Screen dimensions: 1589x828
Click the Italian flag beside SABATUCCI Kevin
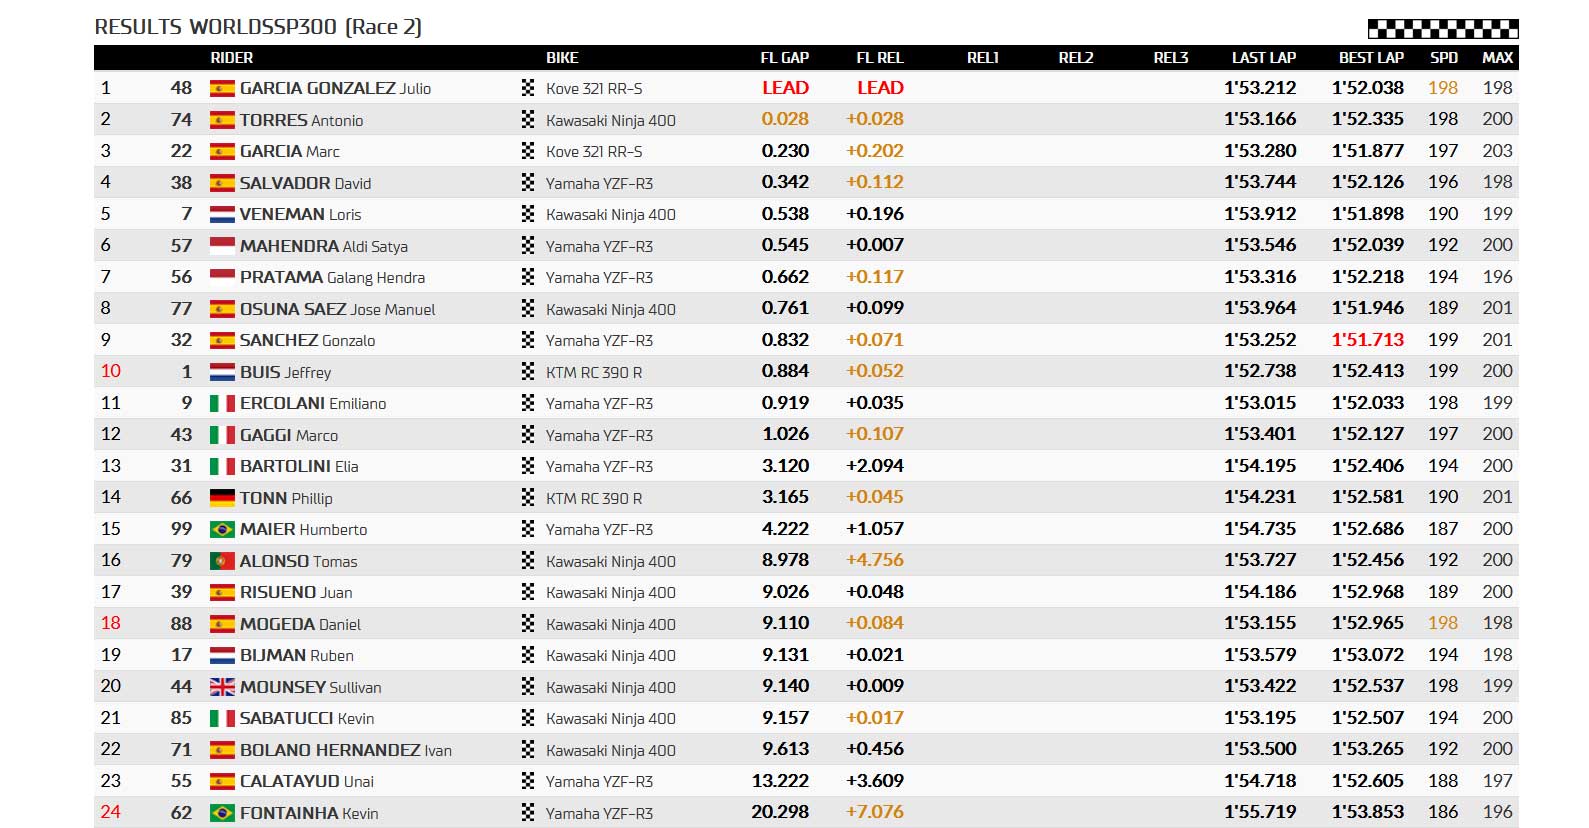(222, 718)
